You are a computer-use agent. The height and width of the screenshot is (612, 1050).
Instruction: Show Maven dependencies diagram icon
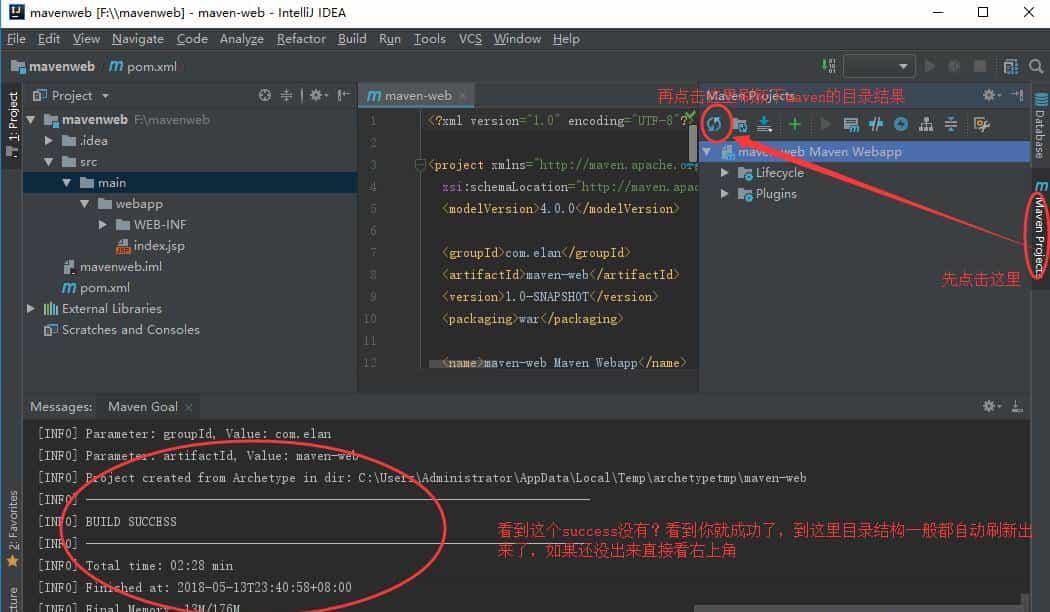click(x=927, y=124)
